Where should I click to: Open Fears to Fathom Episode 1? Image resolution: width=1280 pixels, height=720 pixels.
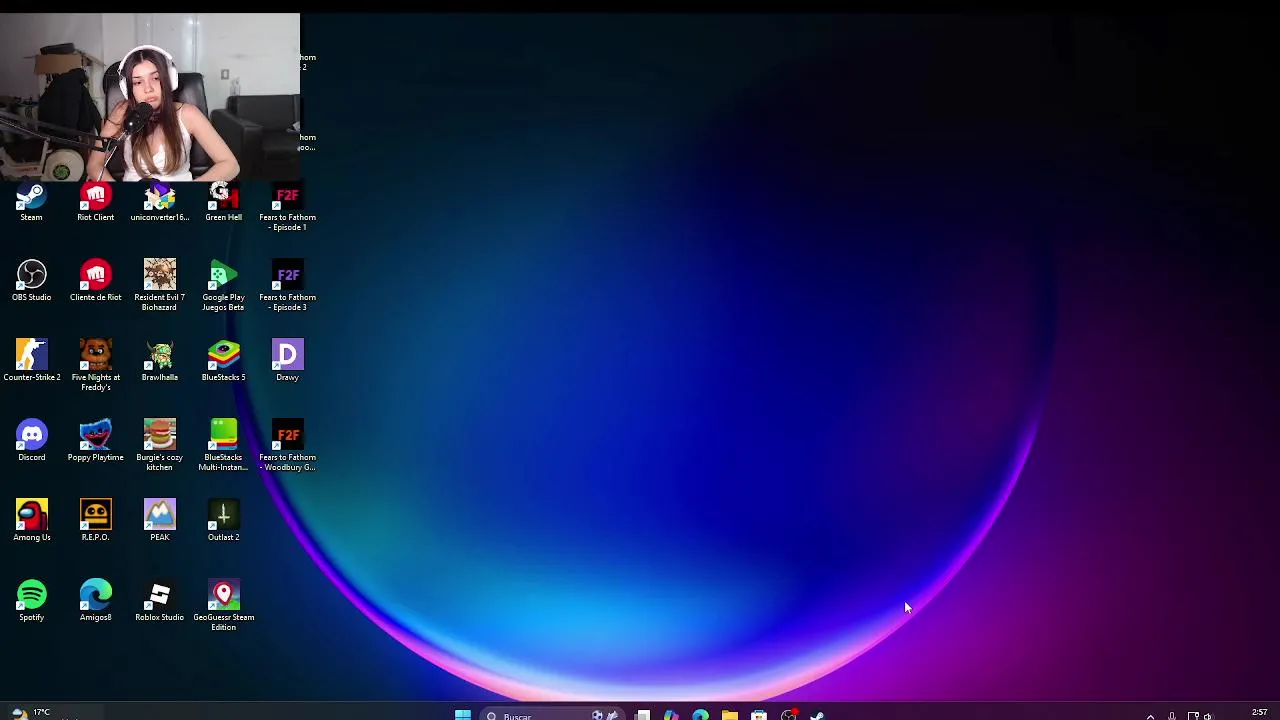[287, 206]
